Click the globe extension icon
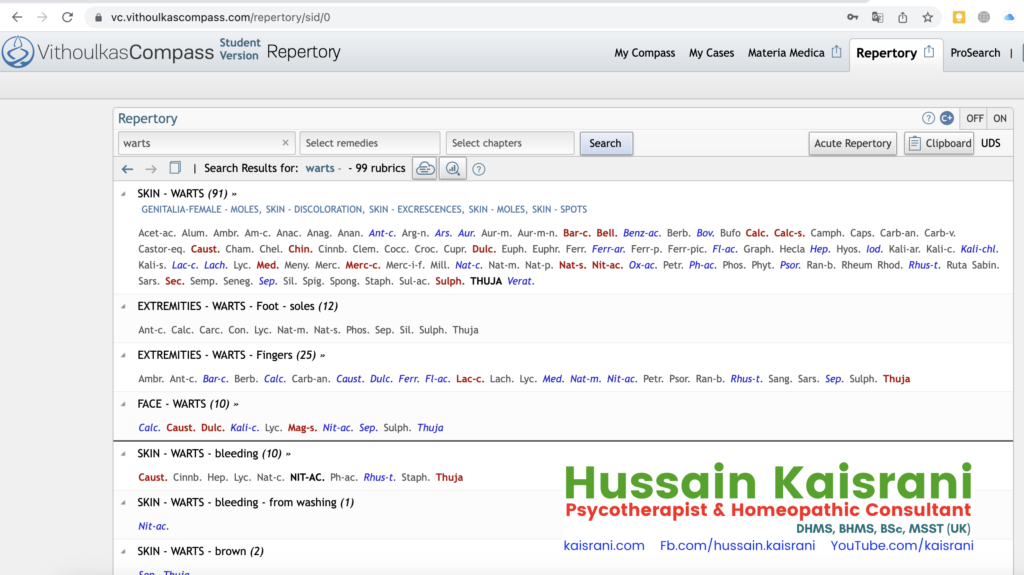 984,17
